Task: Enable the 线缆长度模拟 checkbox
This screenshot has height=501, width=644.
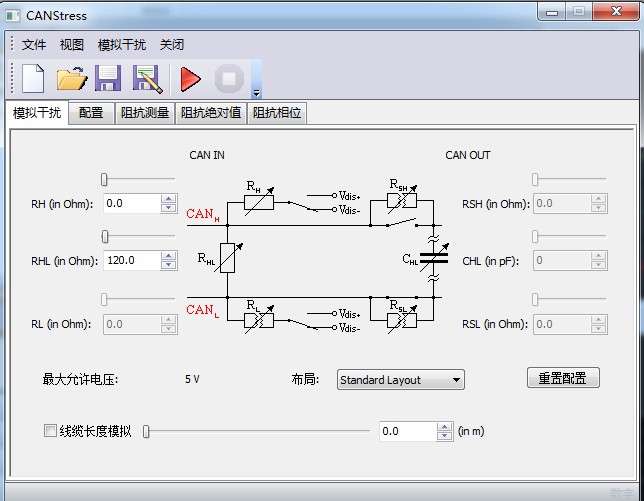Action: pyautogui.click(x=50, y=431)
